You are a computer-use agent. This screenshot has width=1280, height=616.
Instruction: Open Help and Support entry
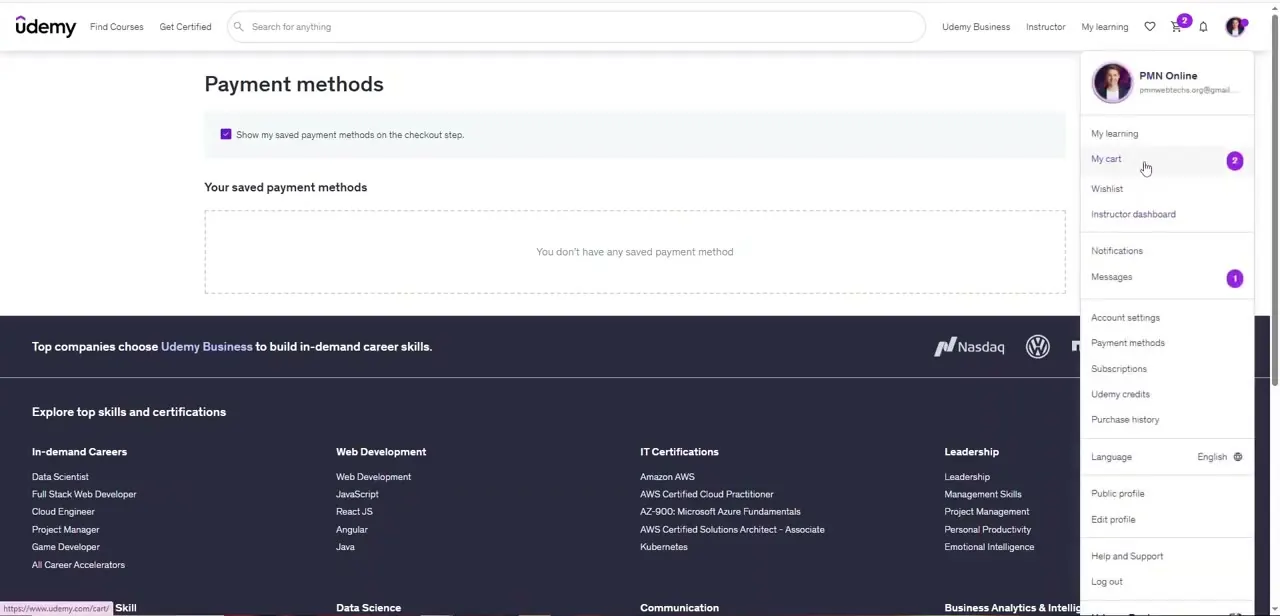coord(1127,556)
